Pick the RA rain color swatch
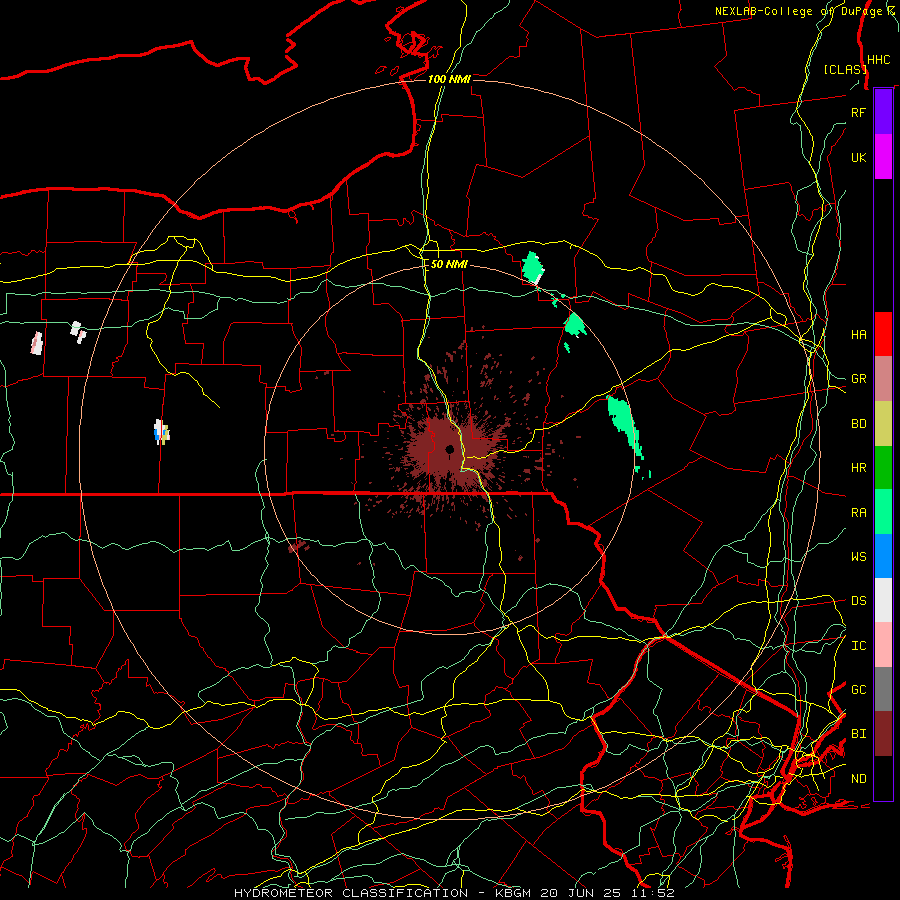900x900 pixels. 883,512
